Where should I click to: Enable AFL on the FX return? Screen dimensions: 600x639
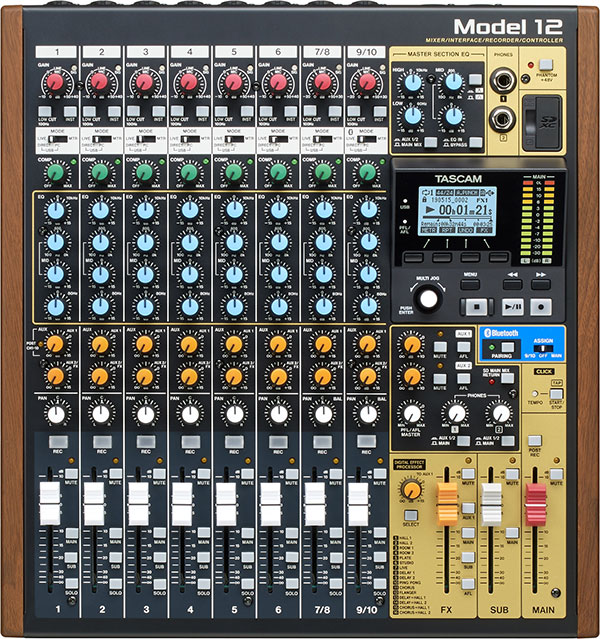click(468, 584)
